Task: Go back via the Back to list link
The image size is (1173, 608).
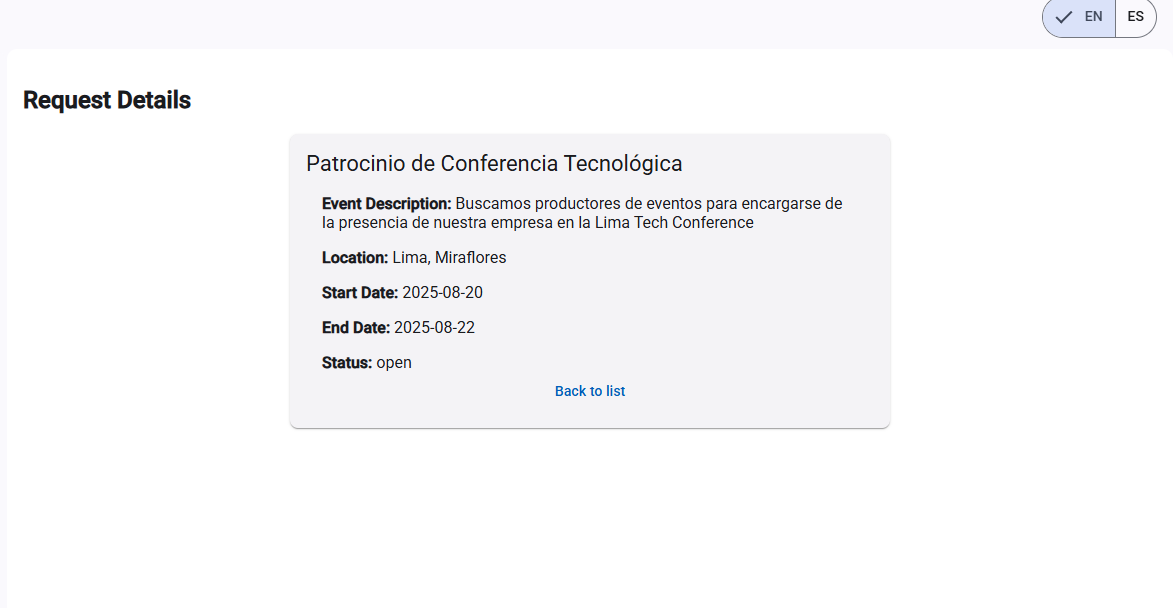Action: point(589,391)
